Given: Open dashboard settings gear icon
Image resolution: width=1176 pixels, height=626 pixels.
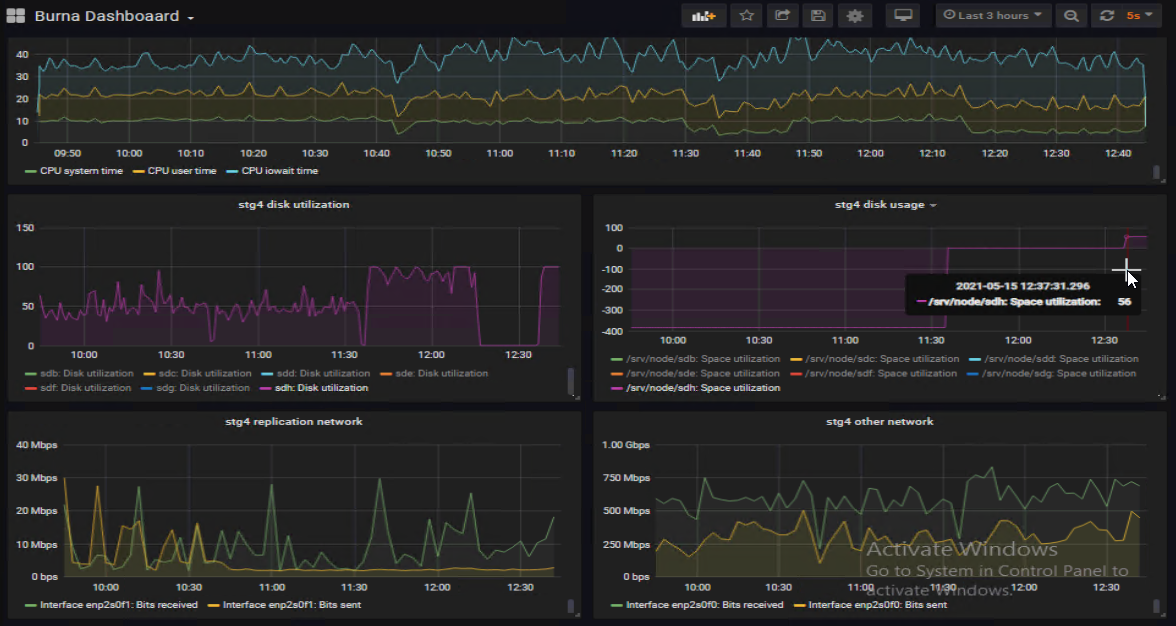Looking at the screenshot, I should (854, 16).
